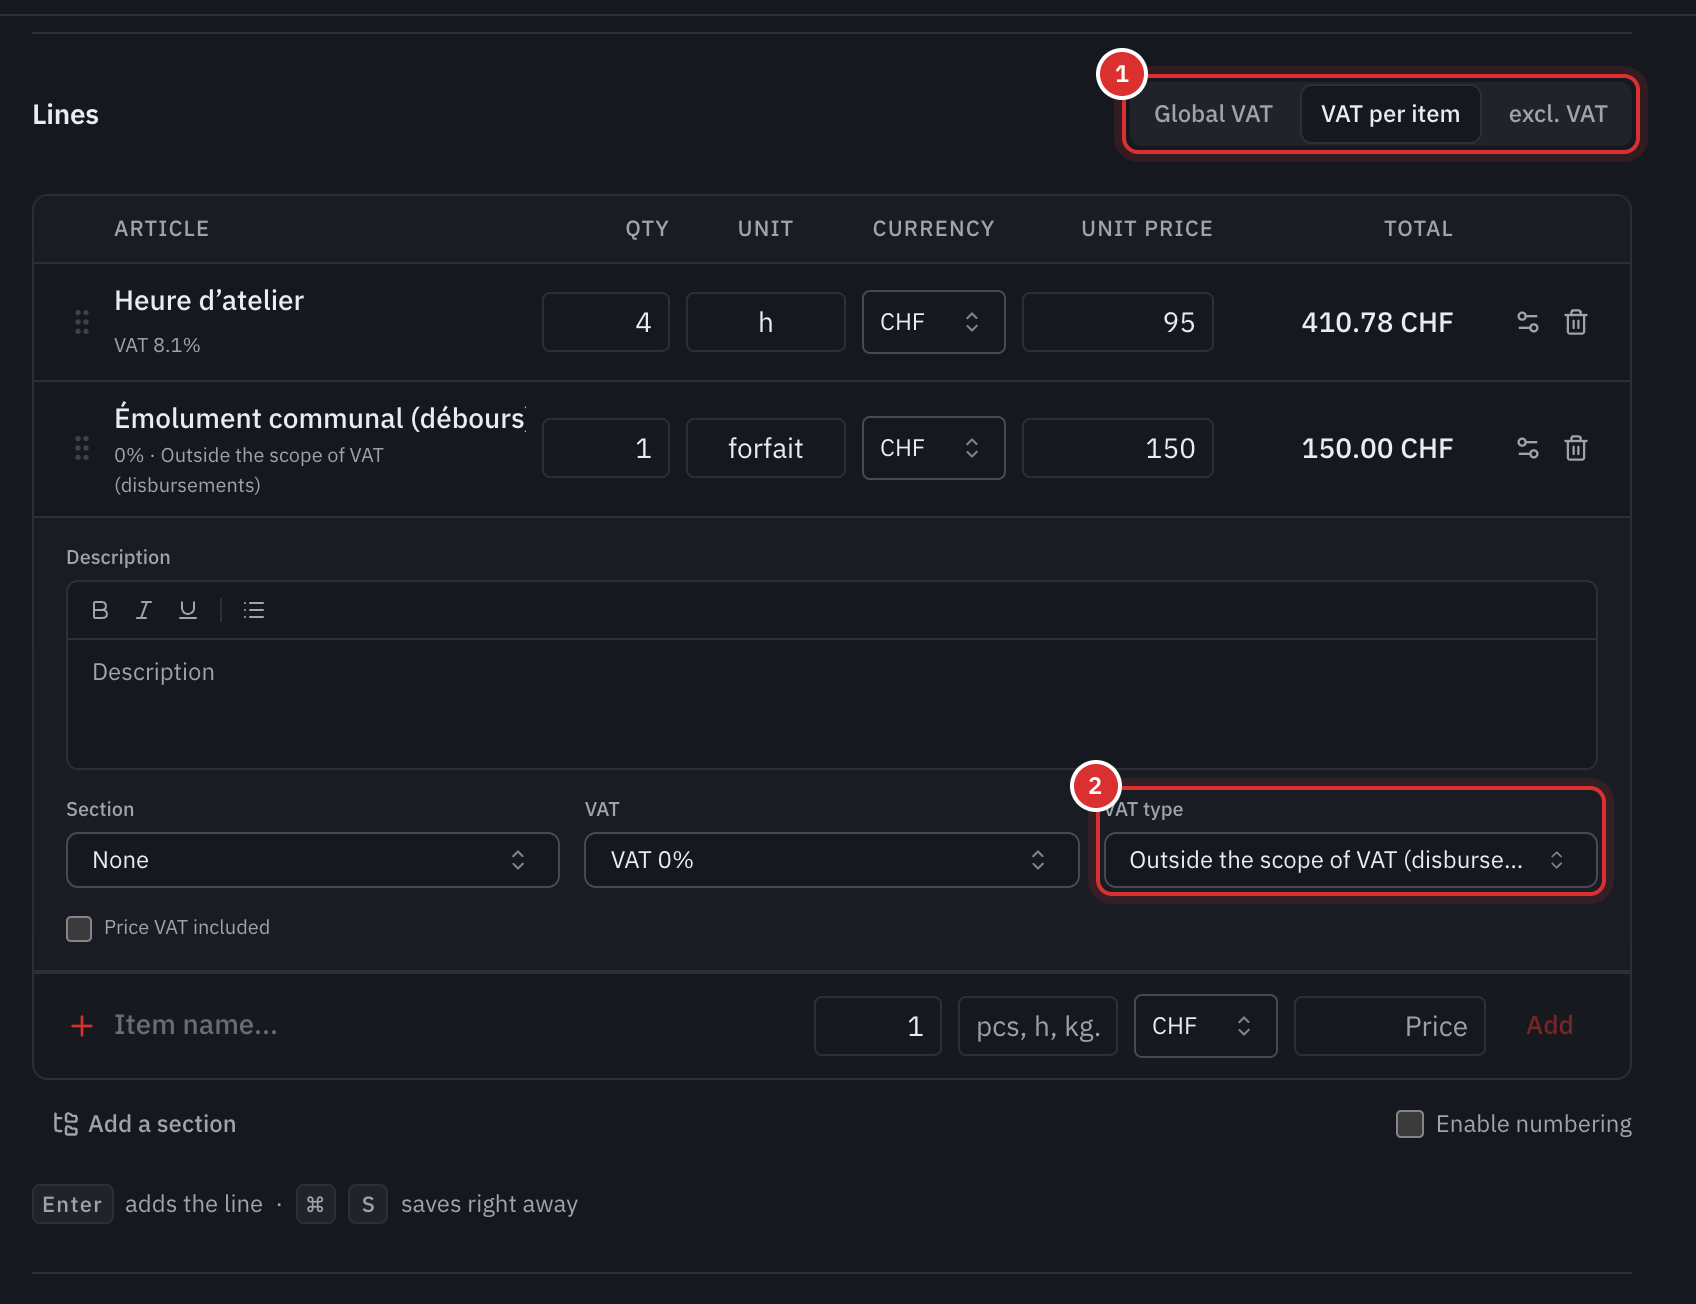Open settings for Heure d'atelier line
Image resolution: width=1696 pixels, height=1304 pixels.
[x=1527, y=322]
